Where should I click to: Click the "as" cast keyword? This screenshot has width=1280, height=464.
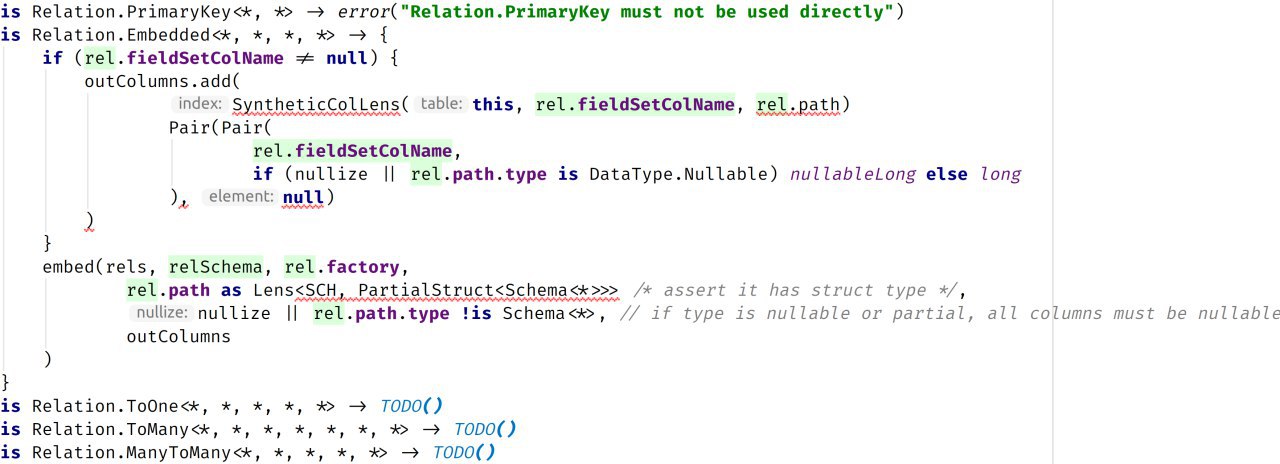(x=231, y=290)
